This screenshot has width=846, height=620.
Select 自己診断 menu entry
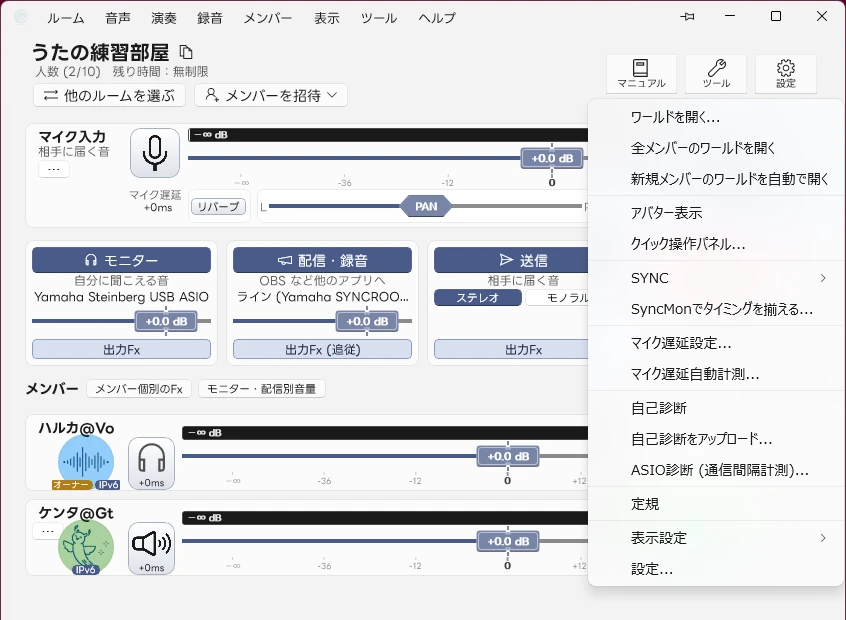click(715, 408)
